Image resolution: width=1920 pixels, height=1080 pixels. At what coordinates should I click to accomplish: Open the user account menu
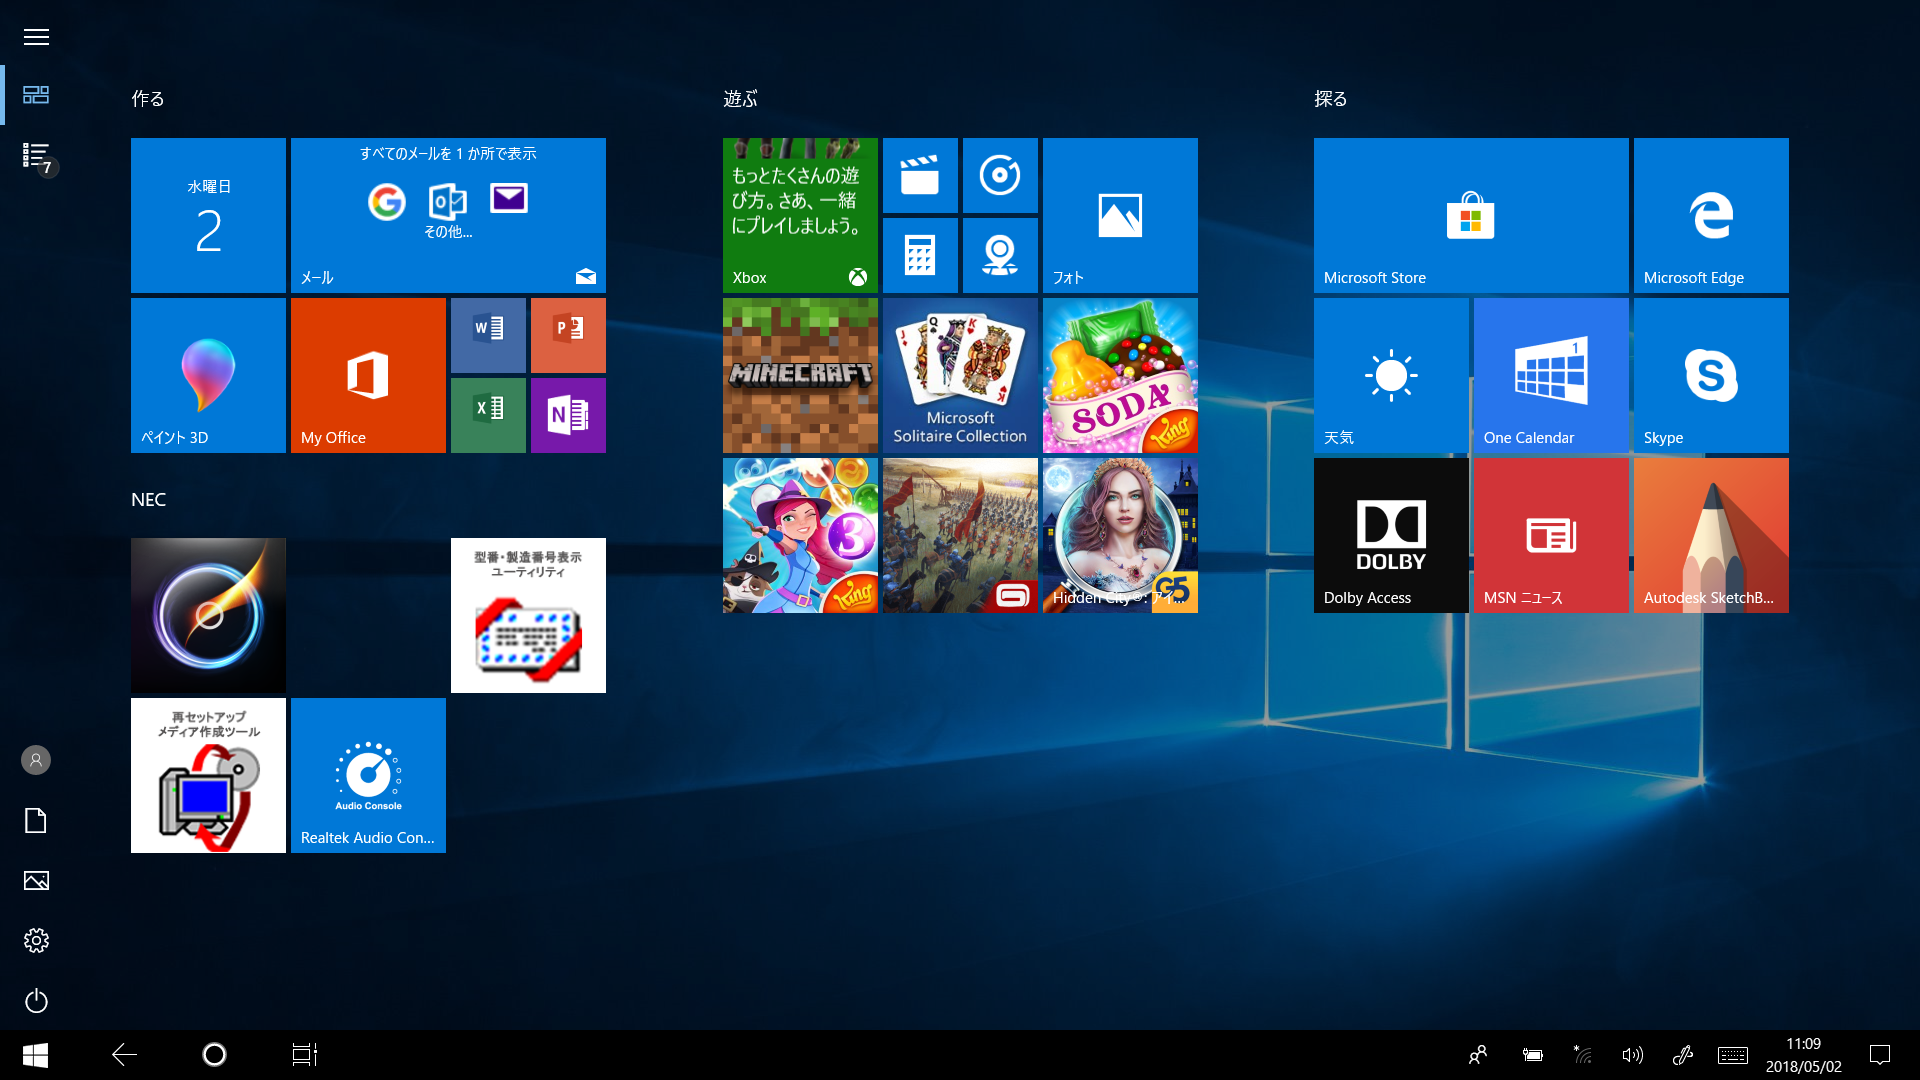[36, 760]
